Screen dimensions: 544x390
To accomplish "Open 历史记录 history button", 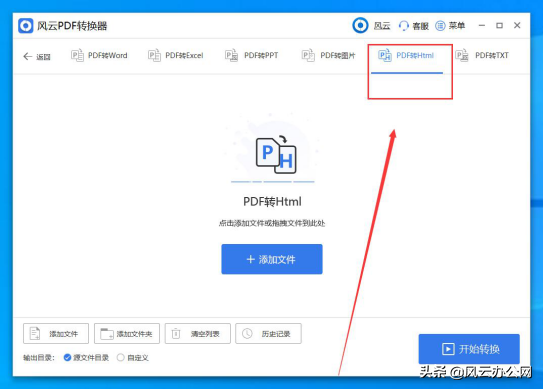I will (x=269, y=334).
